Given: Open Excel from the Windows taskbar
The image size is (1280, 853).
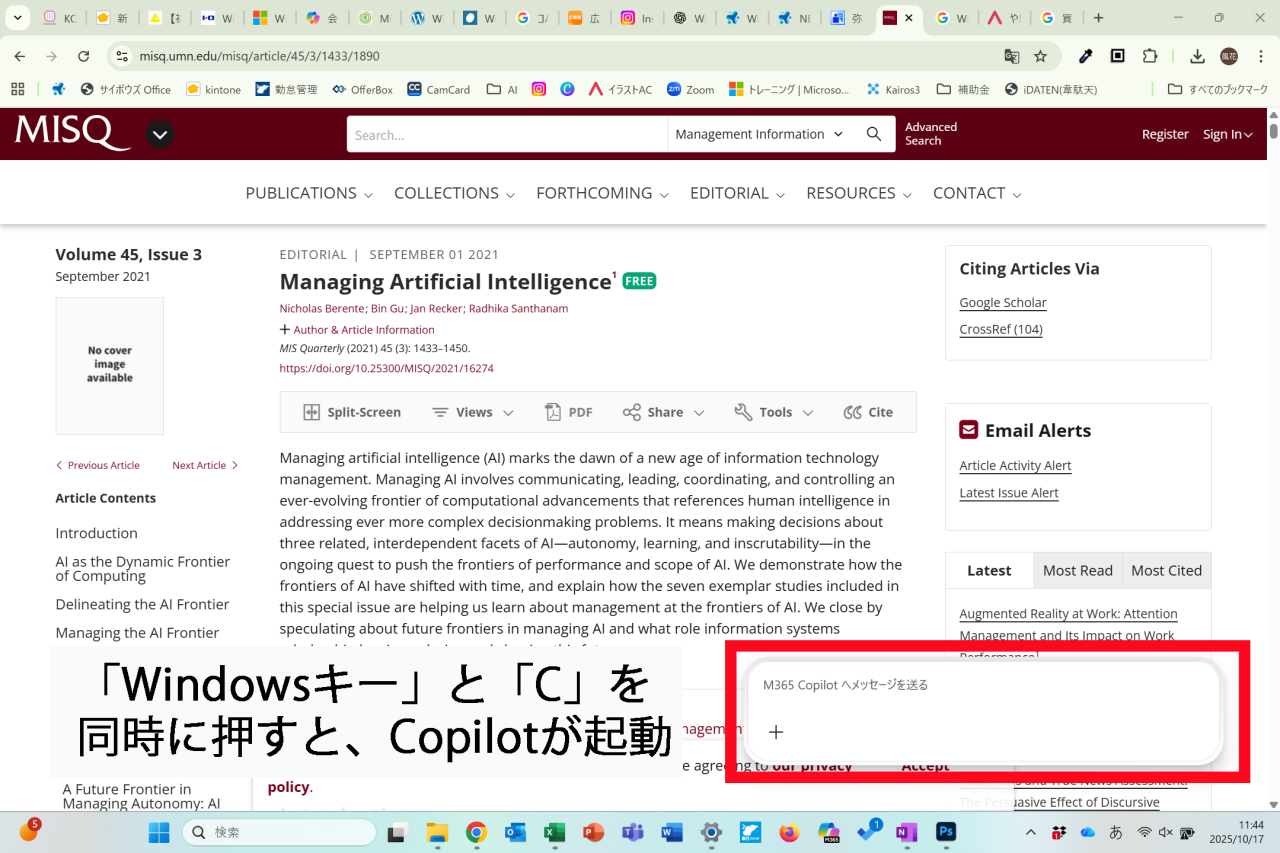Looking at the screenshot, I should click(x=554, y=832).
